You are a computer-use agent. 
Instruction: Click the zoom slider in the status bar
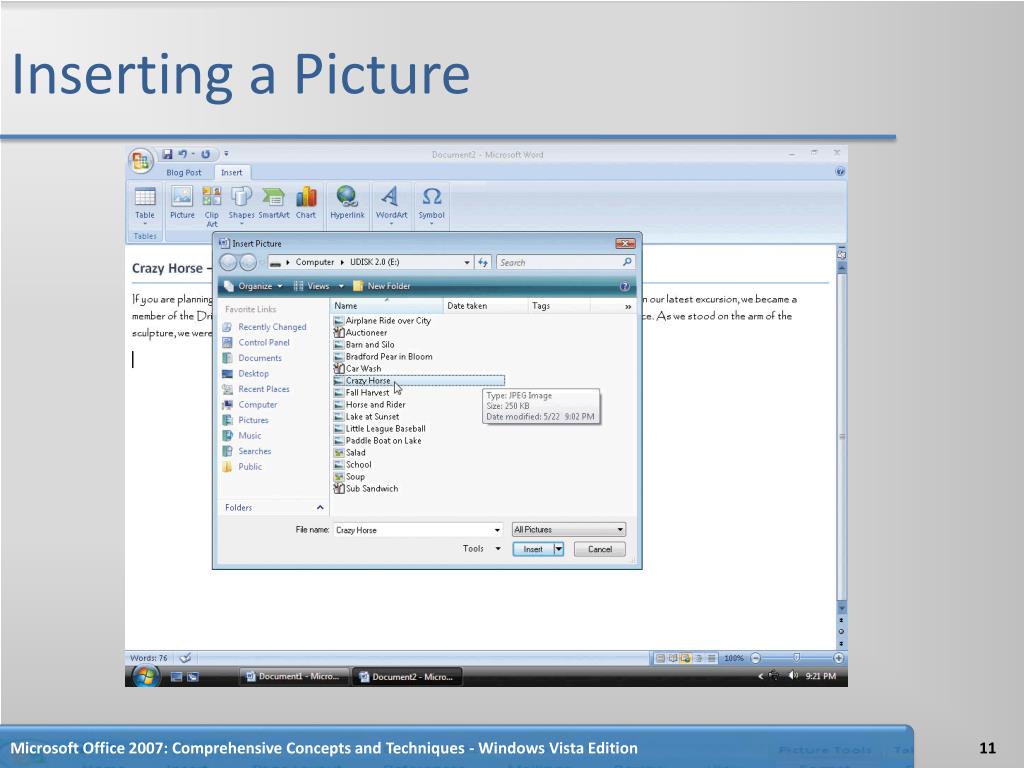pos(796,658)
